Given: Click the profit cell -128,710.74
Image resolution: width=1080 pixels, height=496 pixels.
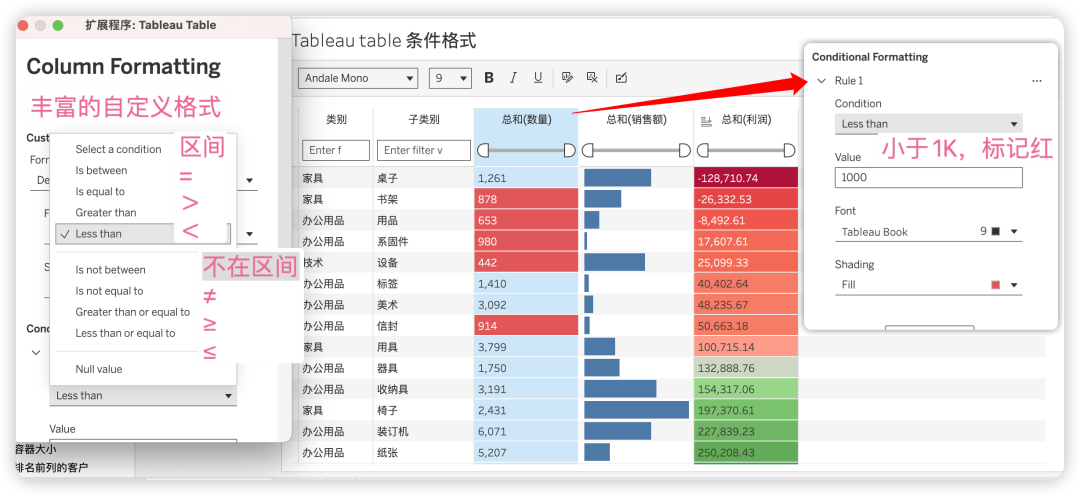Looking at the screenshot, I should coord(746,178).
